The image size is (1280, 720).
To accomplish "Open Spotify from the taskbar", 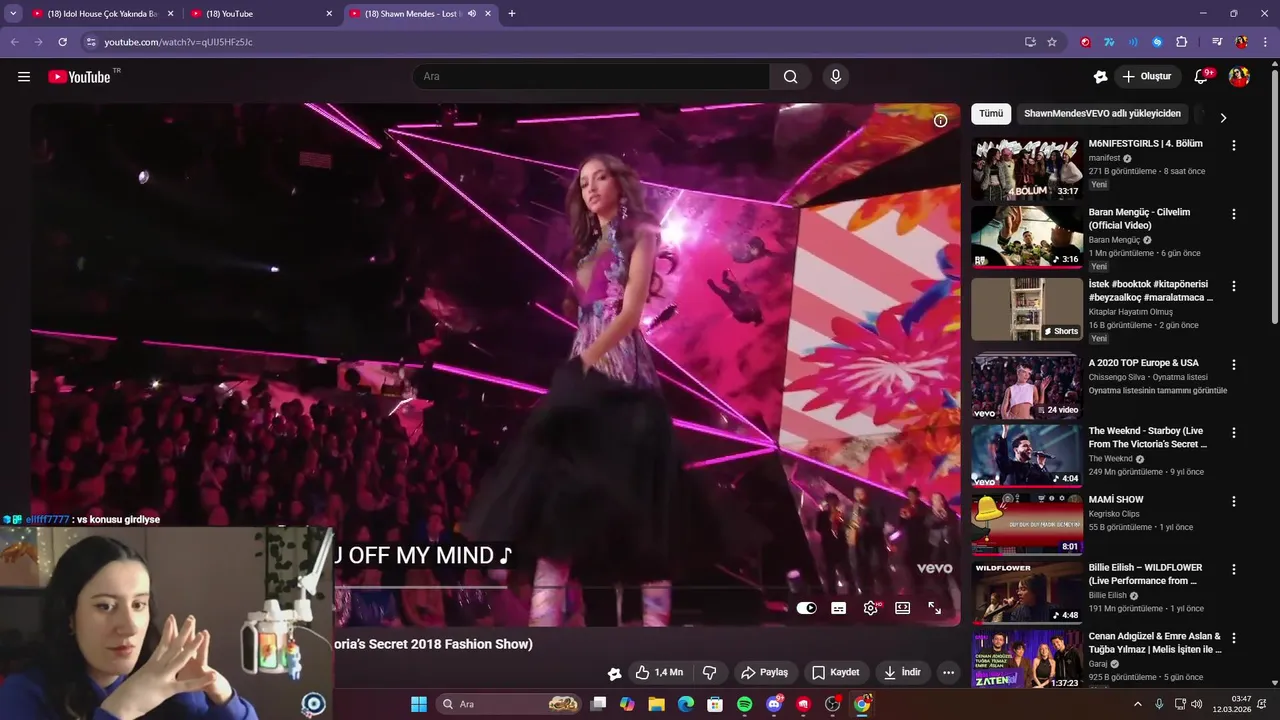I will click(x=744, y=704).
